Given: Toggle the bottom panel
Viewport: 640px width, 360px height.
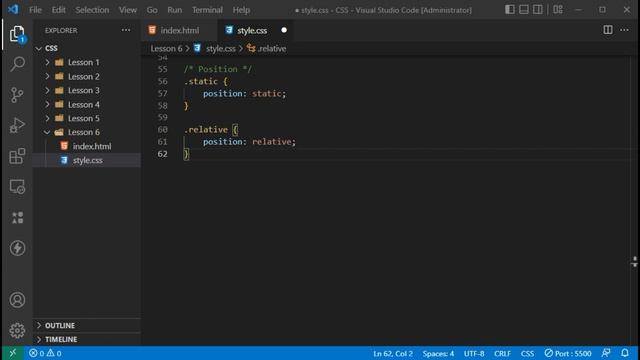Looking at the screenshot, I should pos(524,9).
